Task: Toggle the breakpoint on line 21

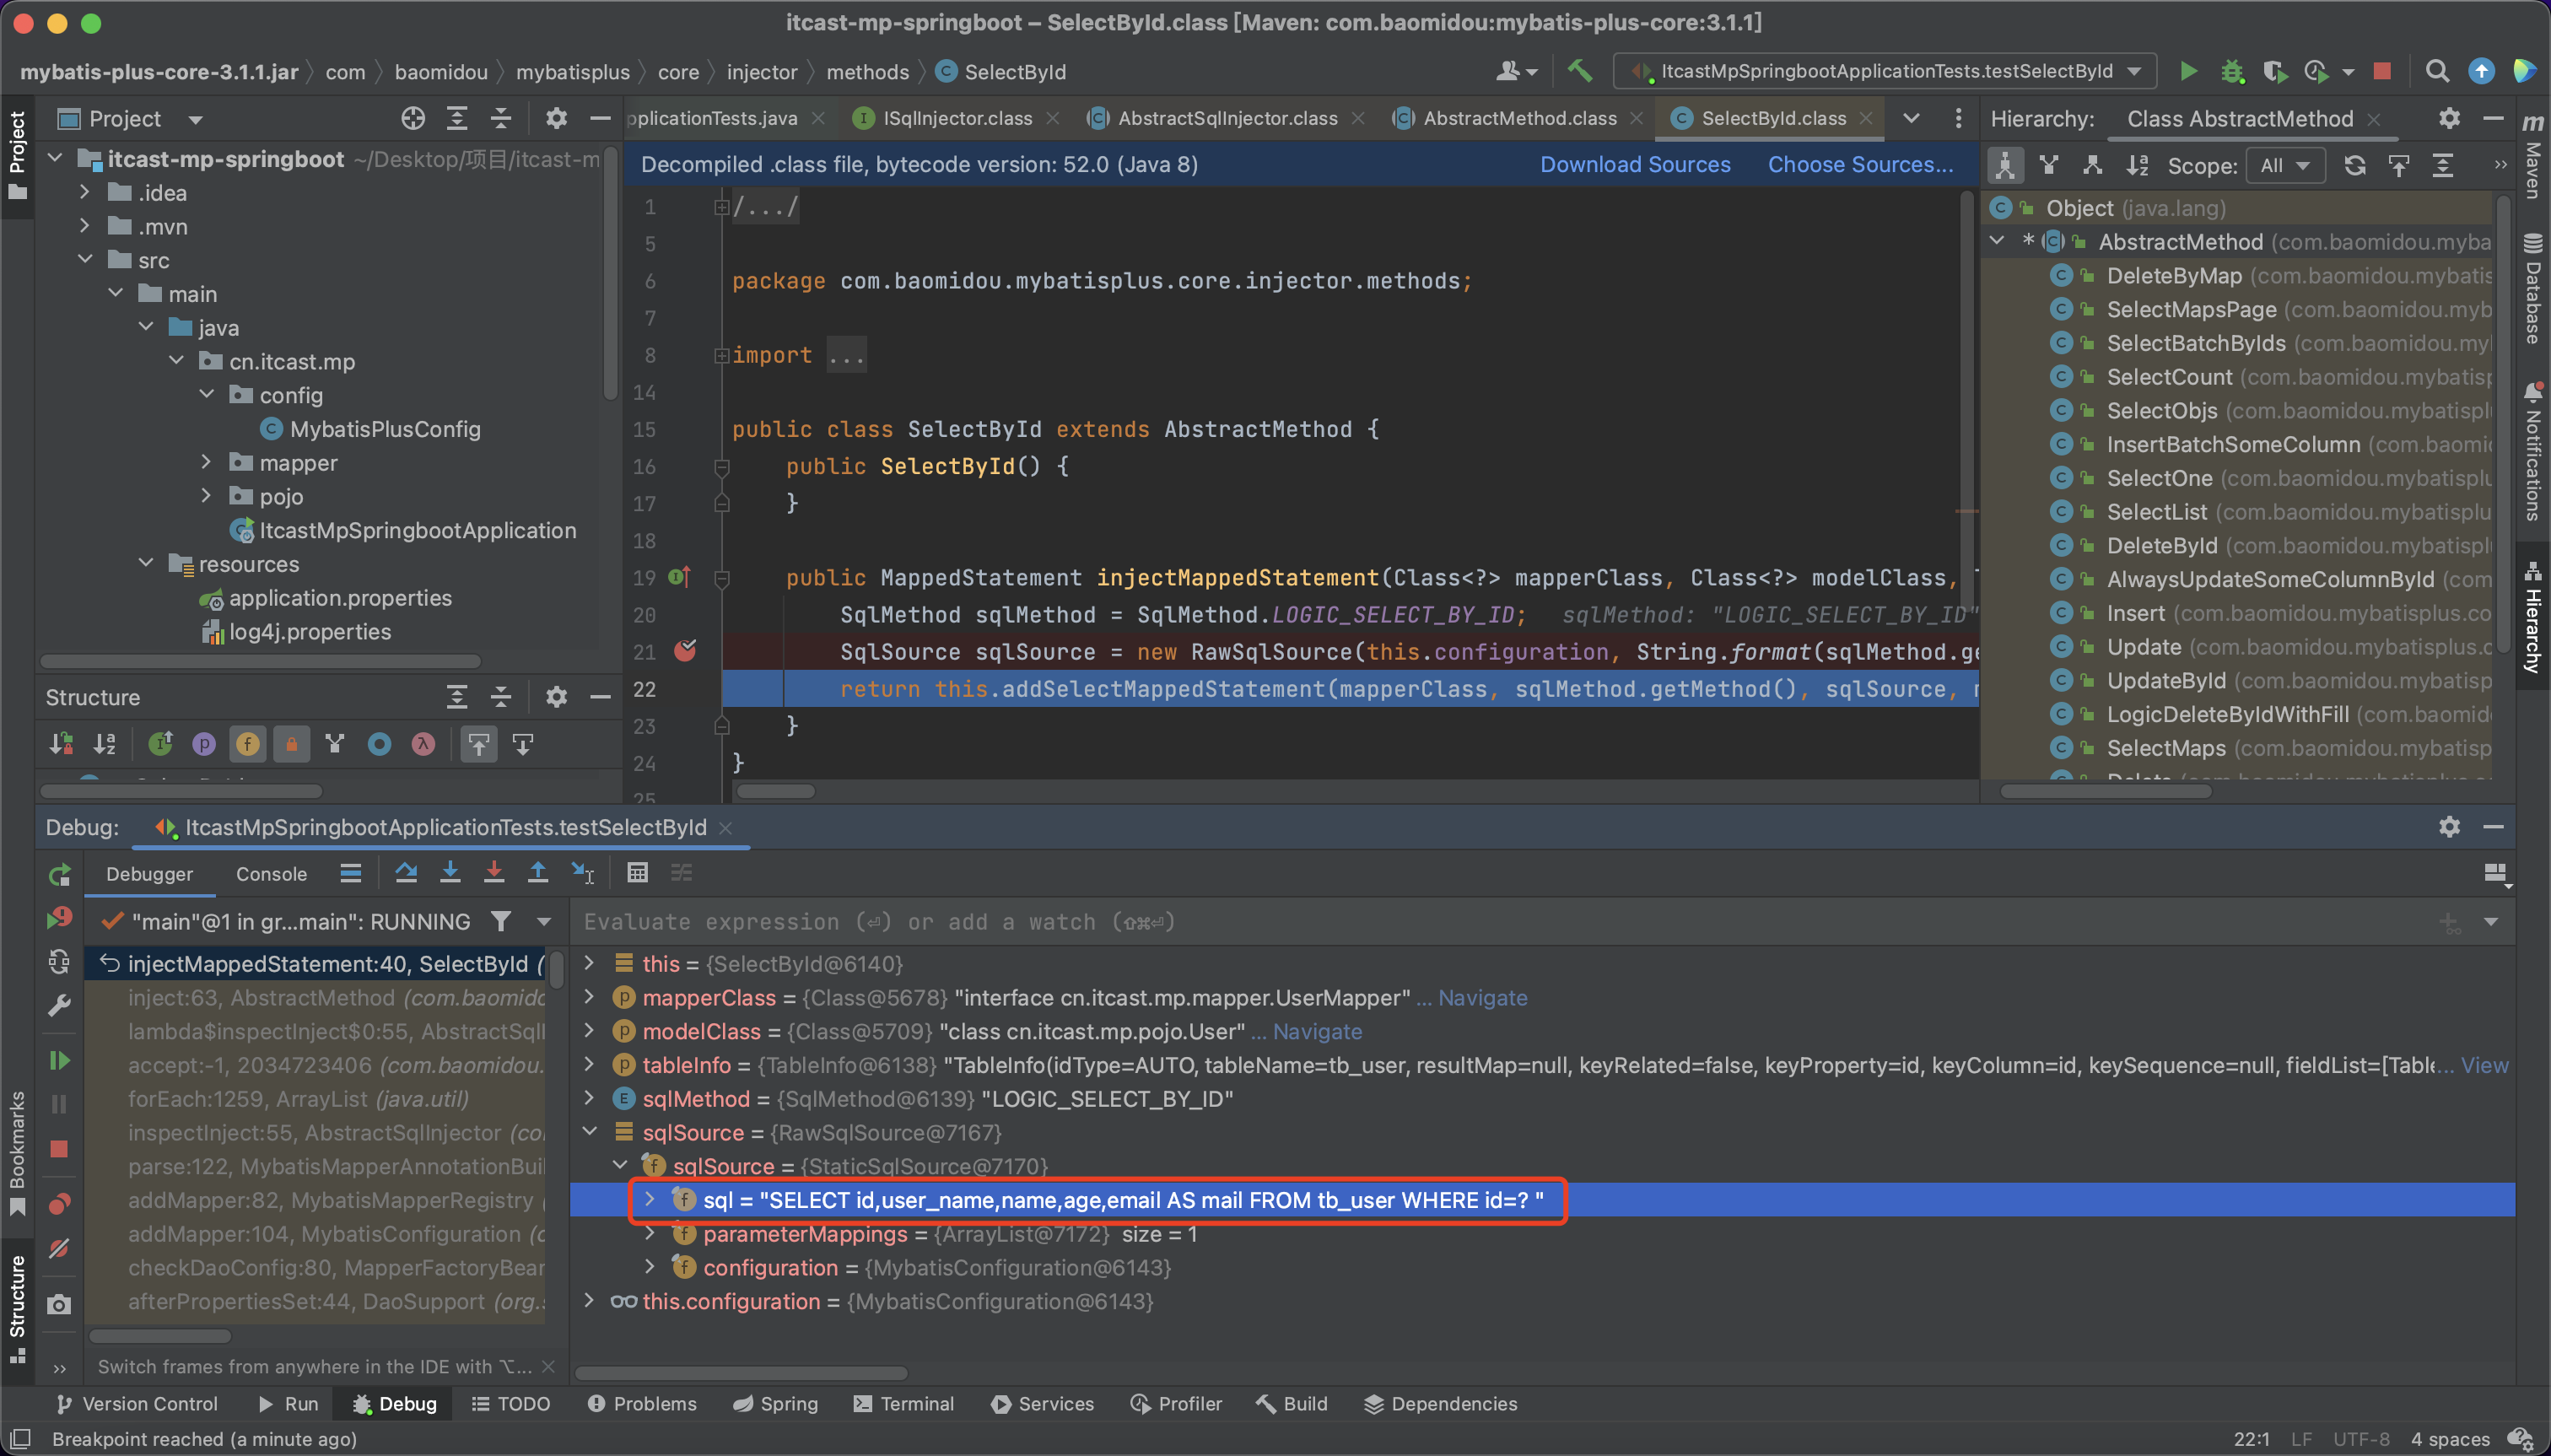Action: pos(685,652)
